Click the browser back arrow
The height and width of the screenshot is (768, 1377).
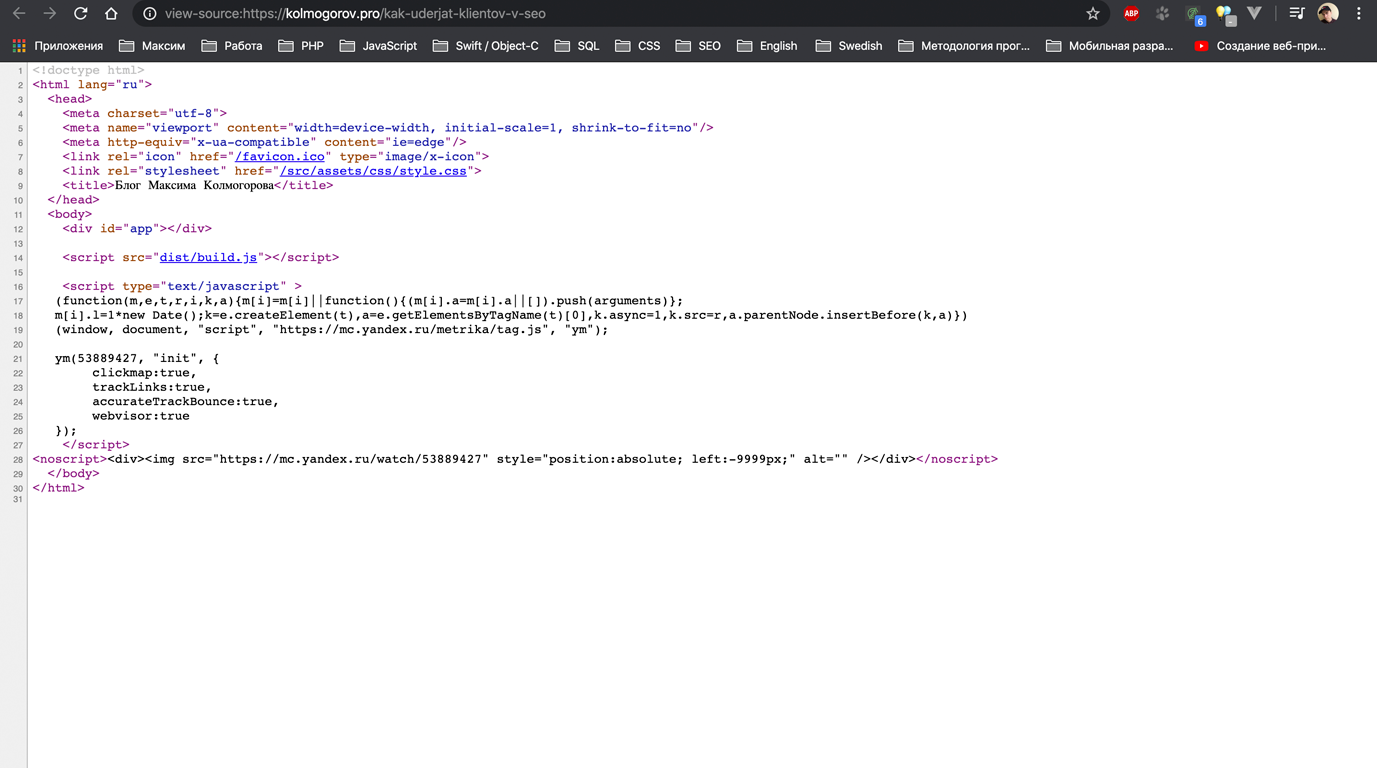(19, 14)
